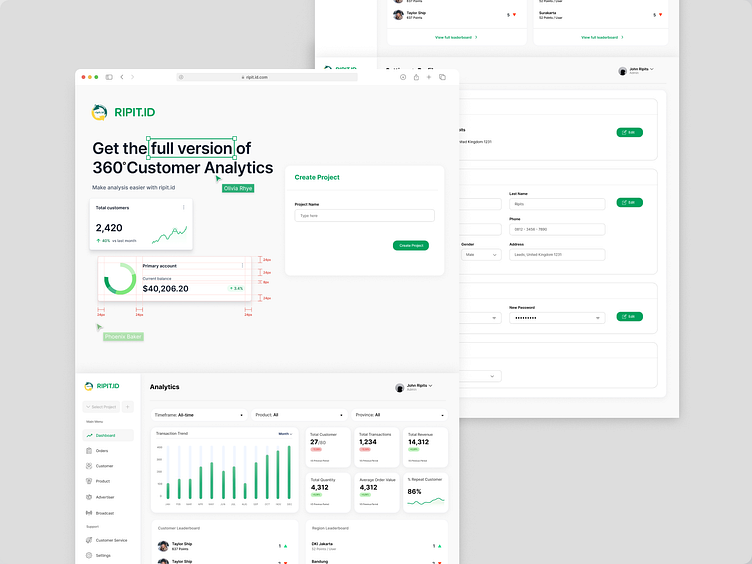Open Broadcast from the sidebar
Viewport: 752px width, 564px height.
105,513
